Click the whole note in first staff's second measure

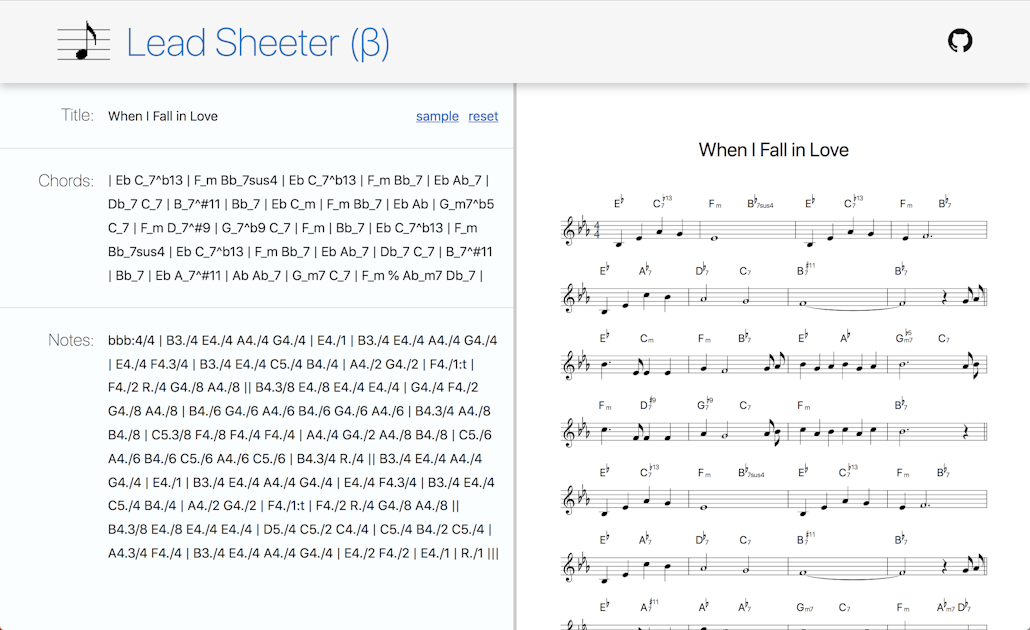pos(714,238)
